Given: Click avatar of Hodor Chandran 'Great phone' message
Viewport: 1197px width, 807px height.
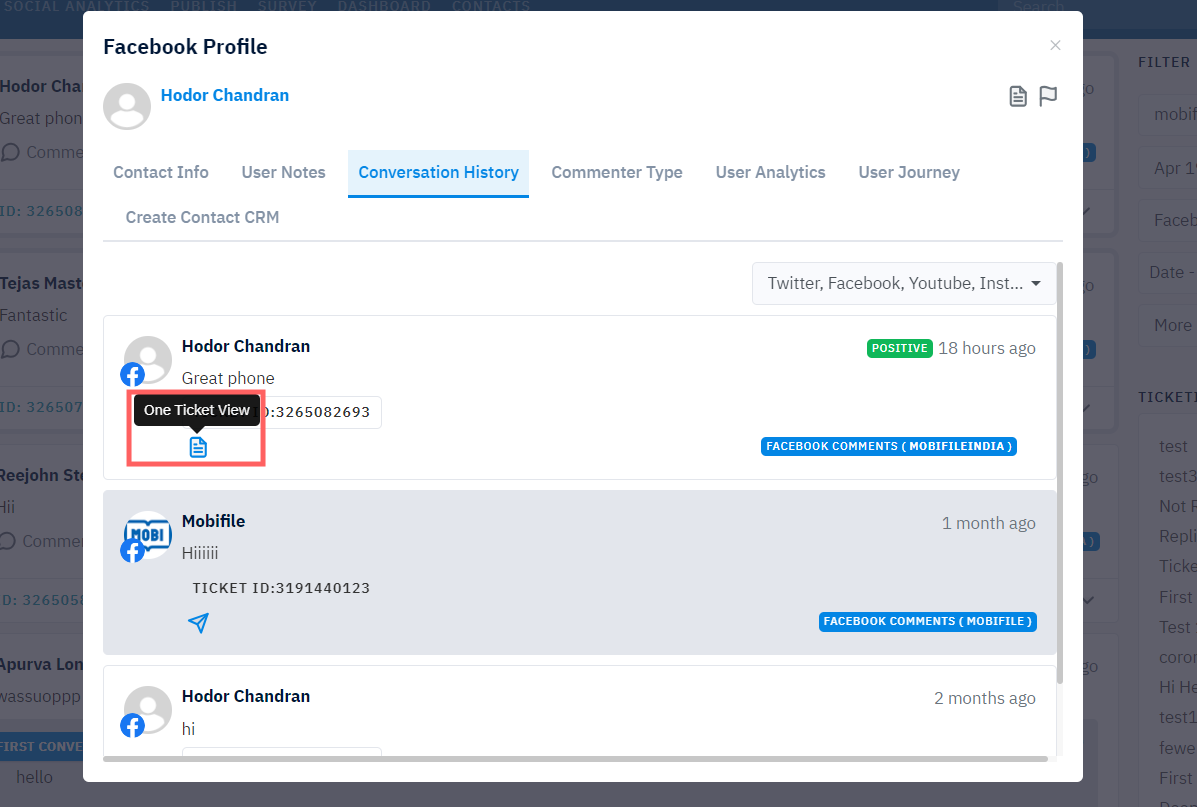Looking at the screenshot, I should tap(147, 360).
